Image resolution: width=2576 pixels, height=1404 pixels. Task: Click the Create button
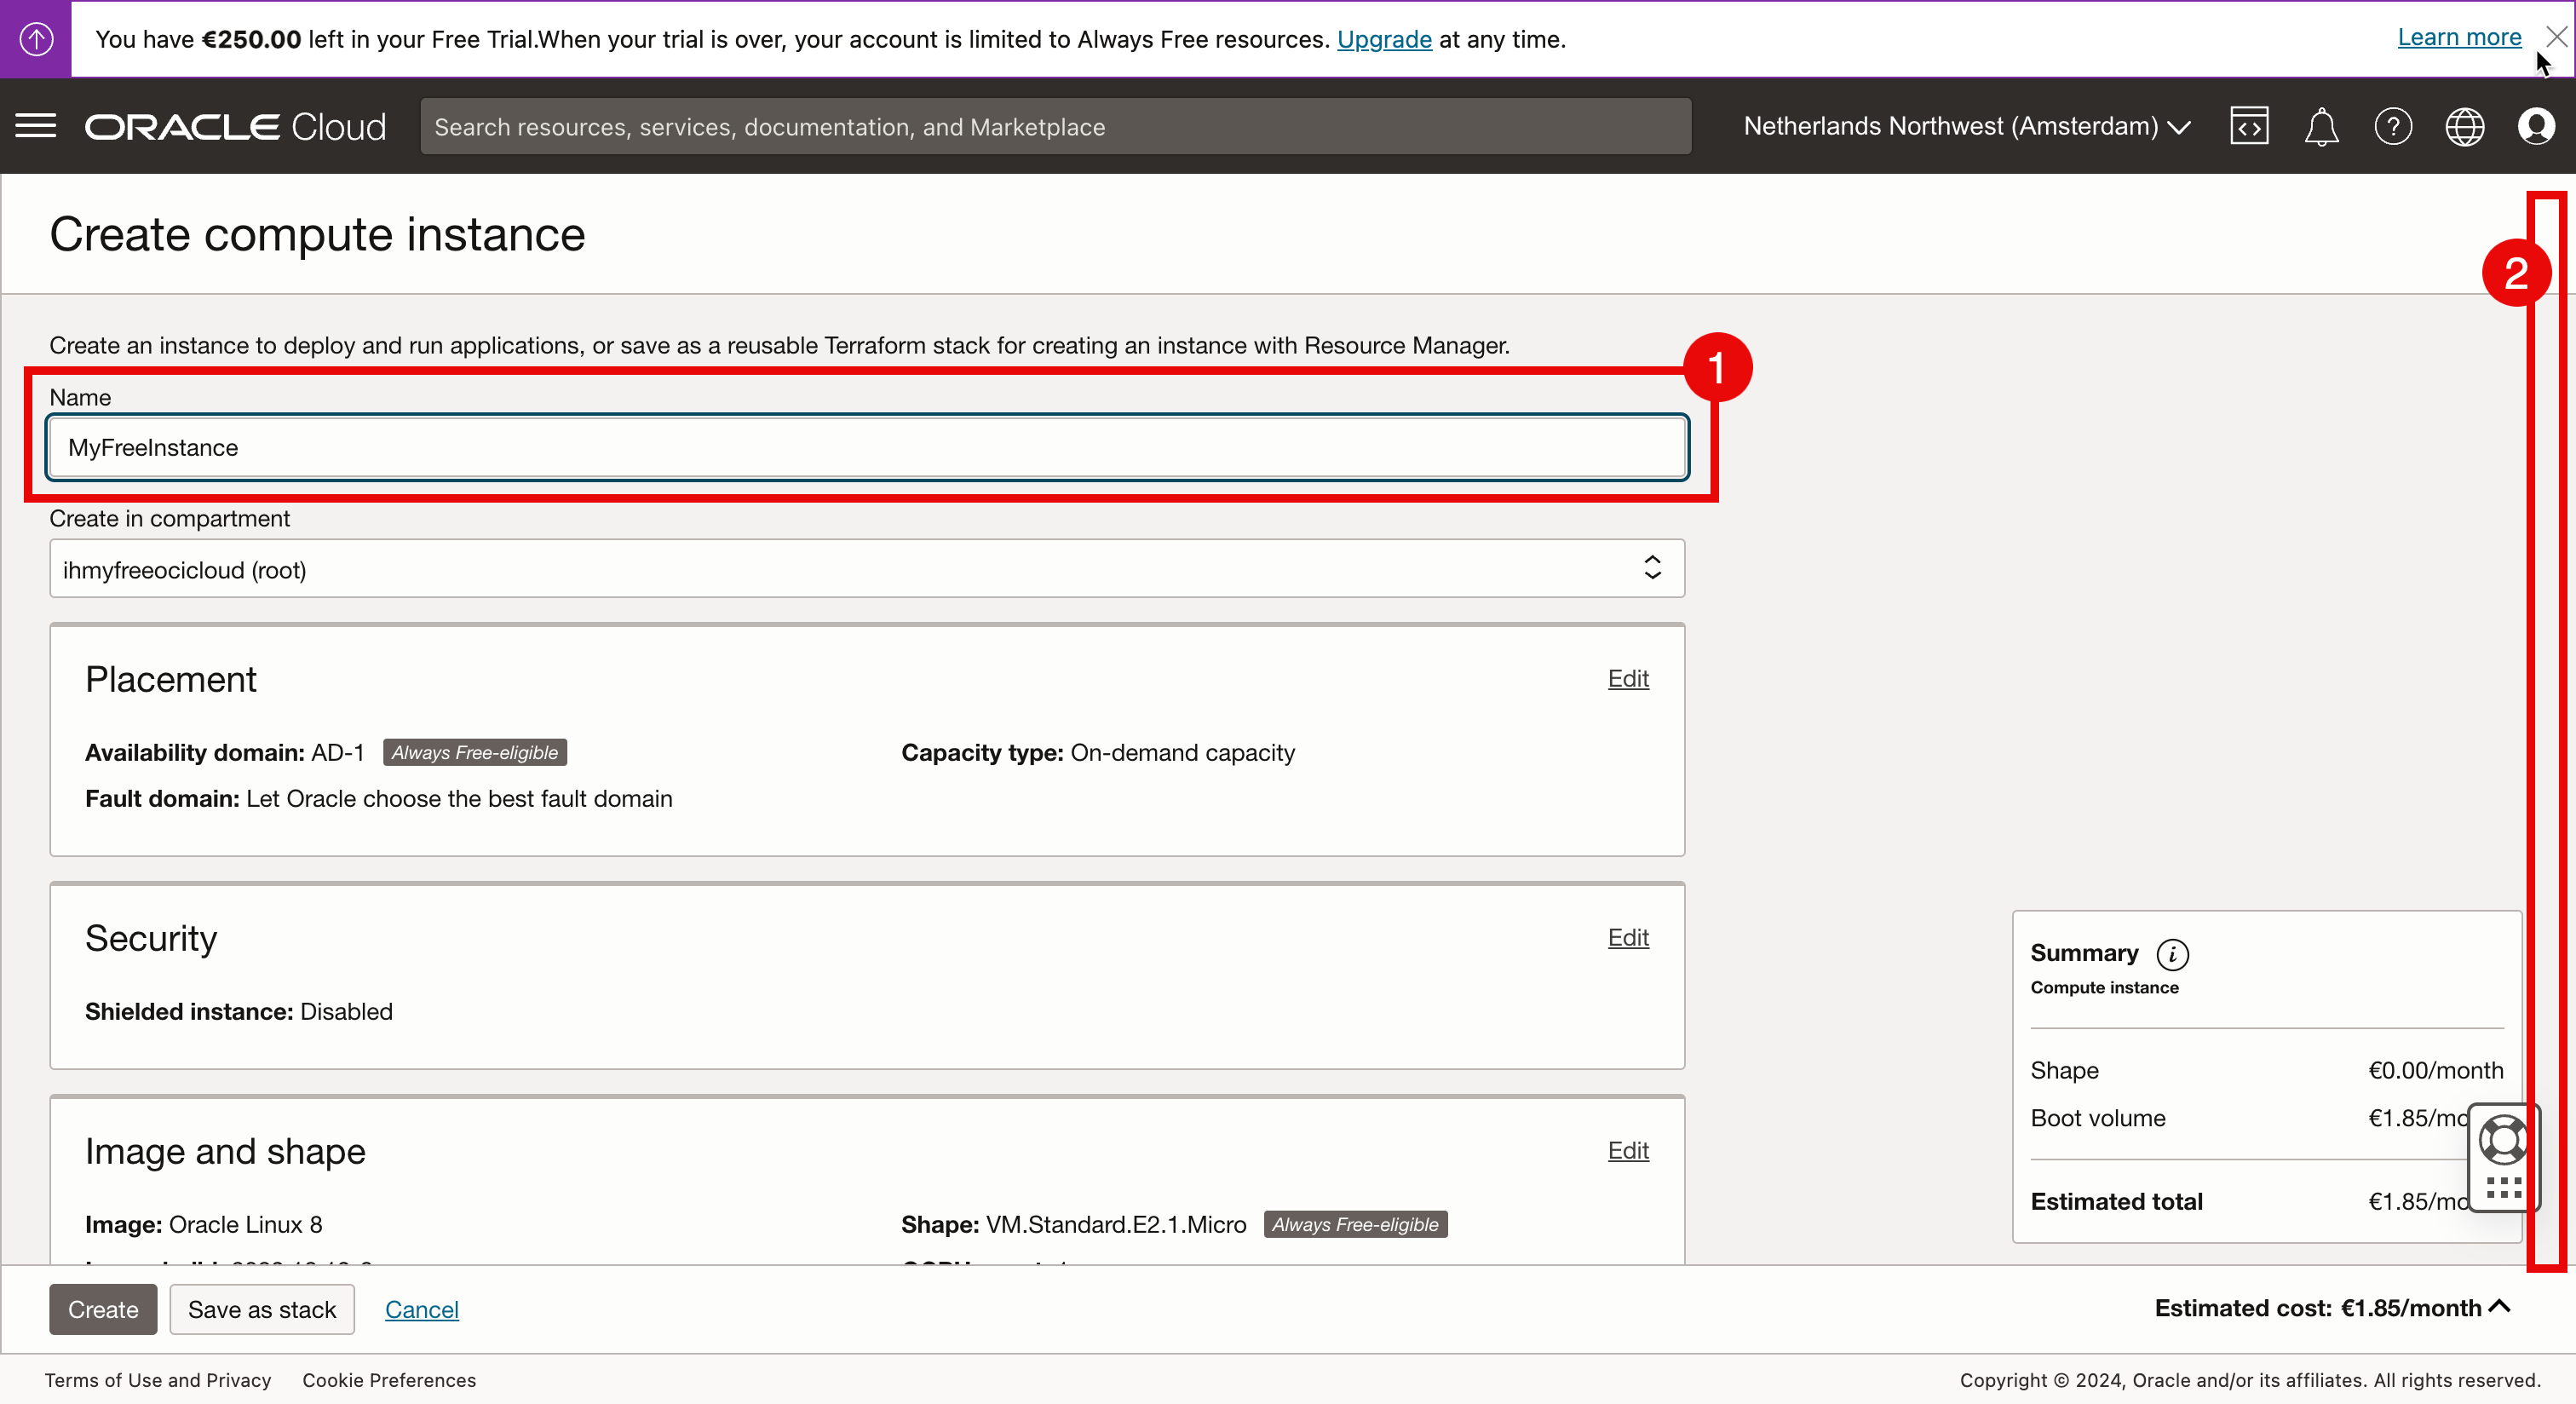[103, 1309]
